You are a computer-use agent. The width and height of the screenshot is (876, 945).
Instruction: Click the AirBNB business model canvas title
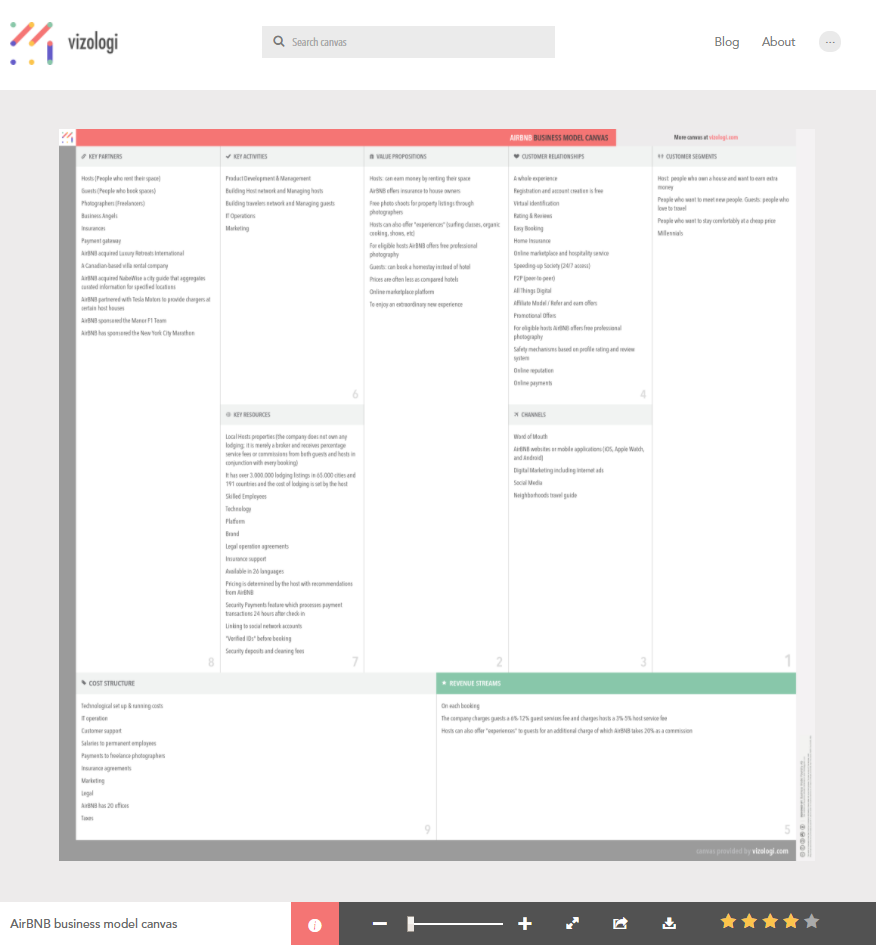click(x=94, y=923)
